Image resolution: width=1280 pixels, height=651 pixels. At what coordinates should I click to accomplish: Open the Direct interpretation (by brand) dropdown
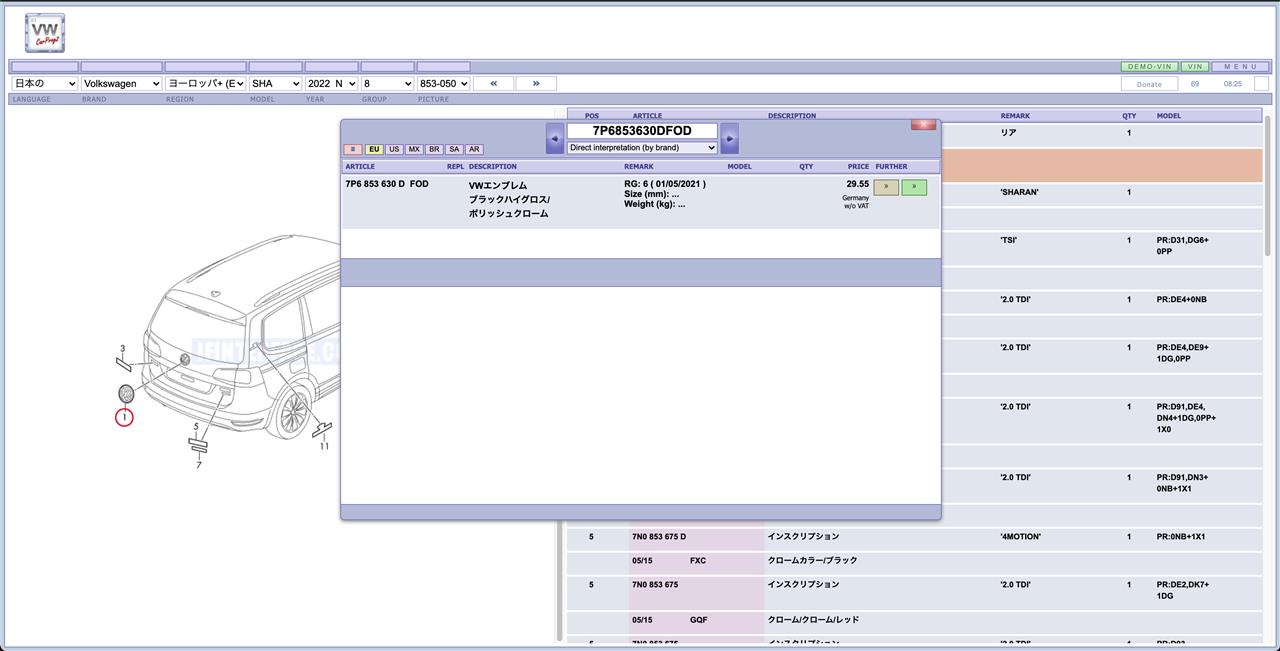pyautogui.click(x=642, y=147)
